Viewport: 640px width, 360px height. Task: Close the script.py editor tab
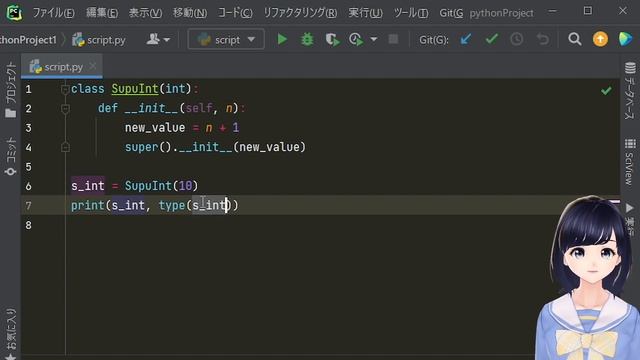93,66
